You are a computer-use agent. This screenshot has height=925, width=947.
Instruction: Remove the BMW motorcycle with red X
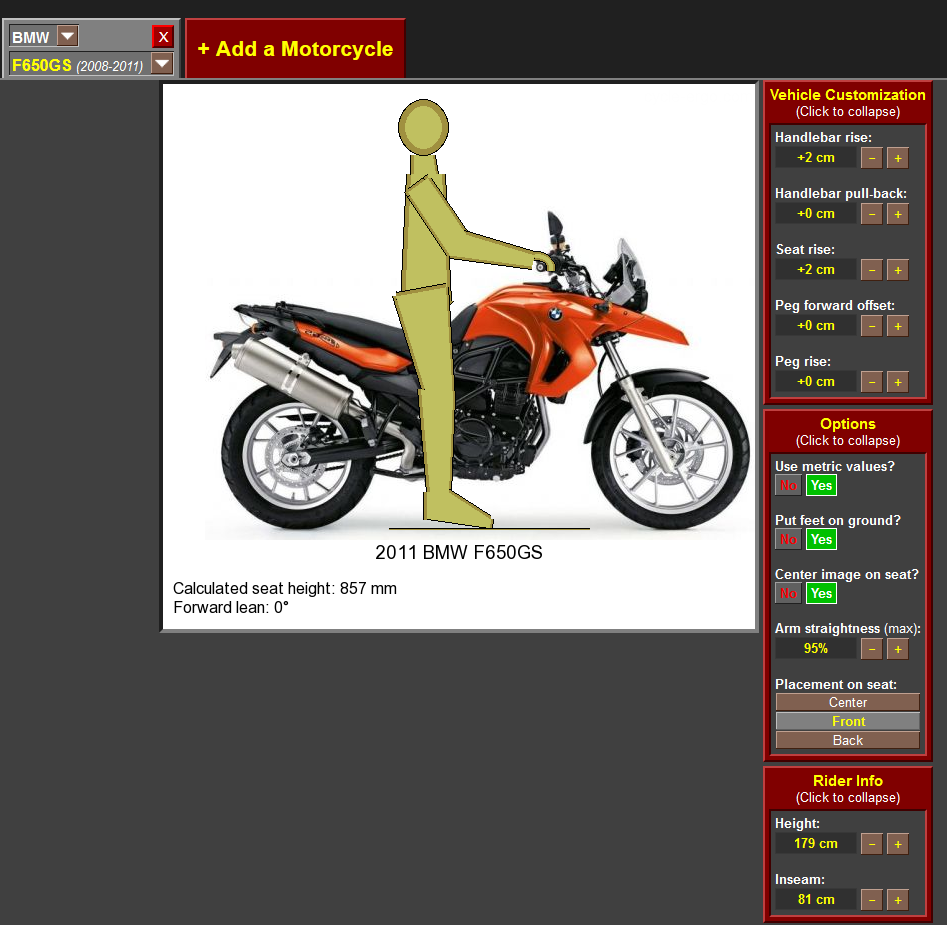[163, 37]
